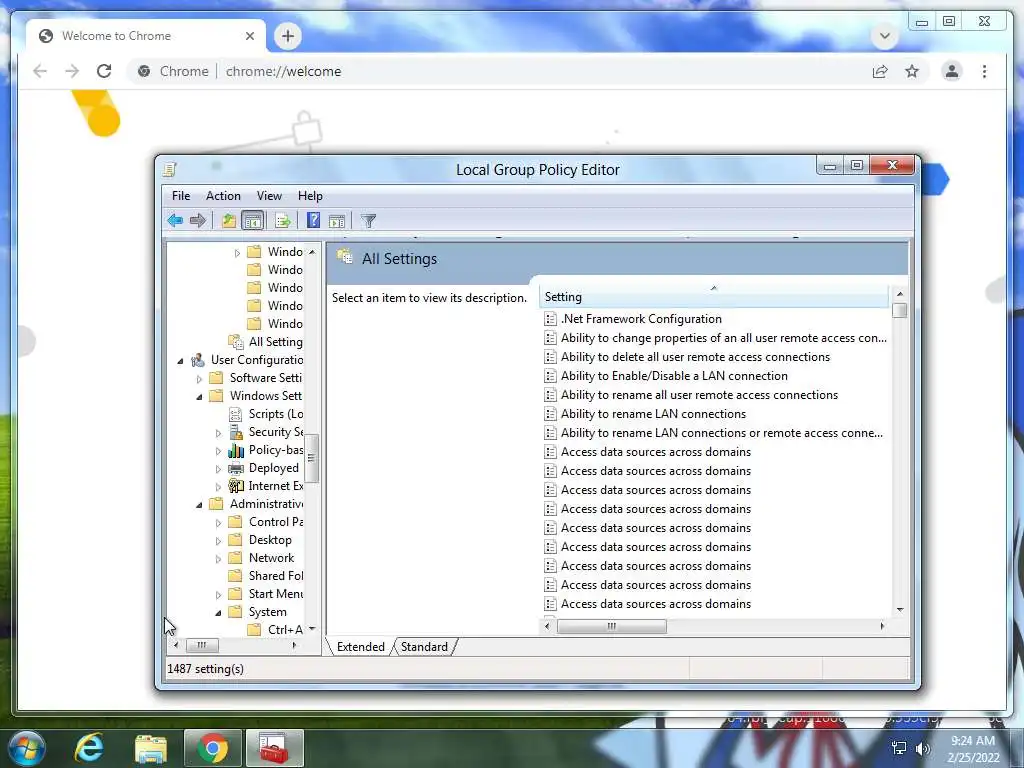Screen dimensions: 1024x768
Task: Select Scripts (Logon/Logoff) tree item
Action: point(276,414)
